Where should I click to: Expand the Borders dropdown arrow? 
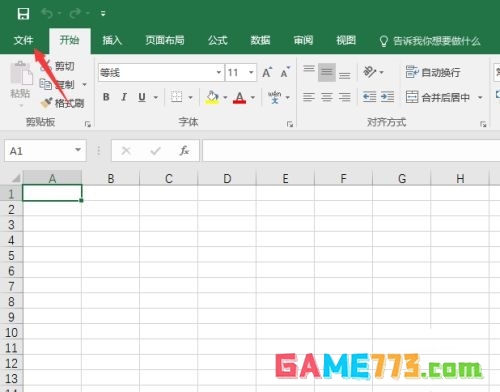(x=190, y=97)
